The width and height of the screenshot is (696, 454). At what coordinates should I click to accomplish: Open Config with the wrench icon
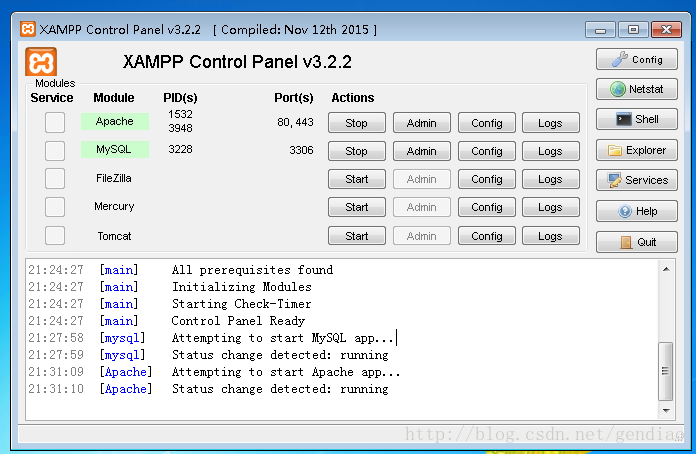[637, 59]
